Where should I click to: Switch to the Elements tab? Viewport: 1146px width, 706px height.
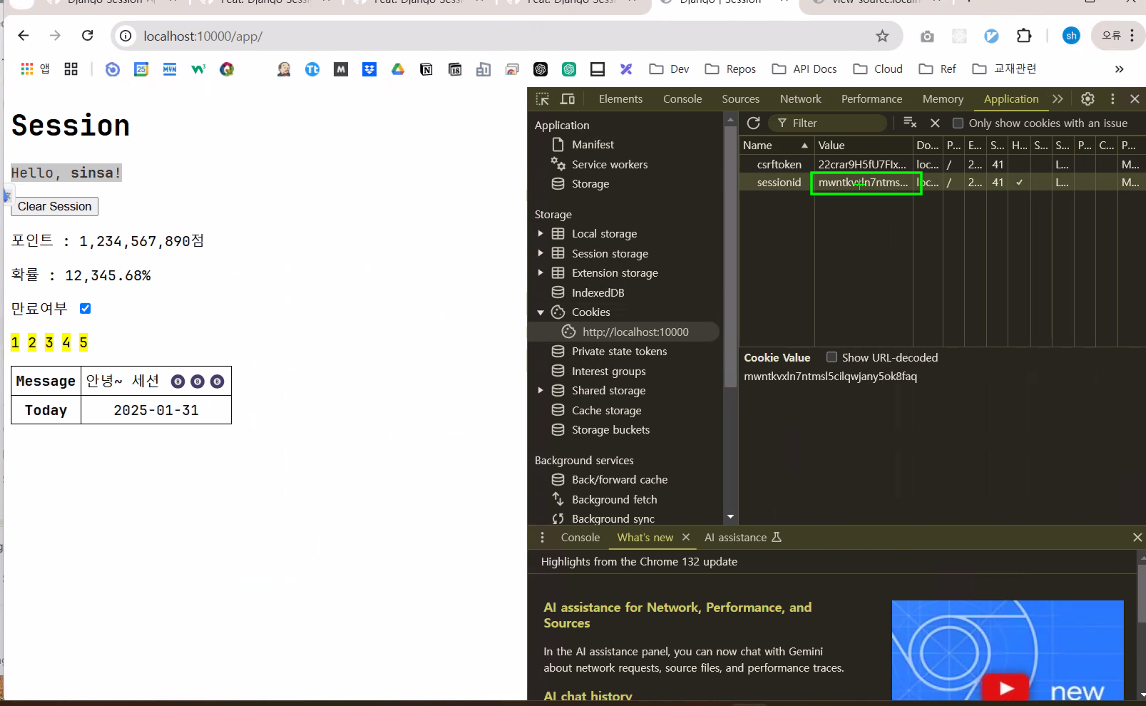click(x=621, y=99)
